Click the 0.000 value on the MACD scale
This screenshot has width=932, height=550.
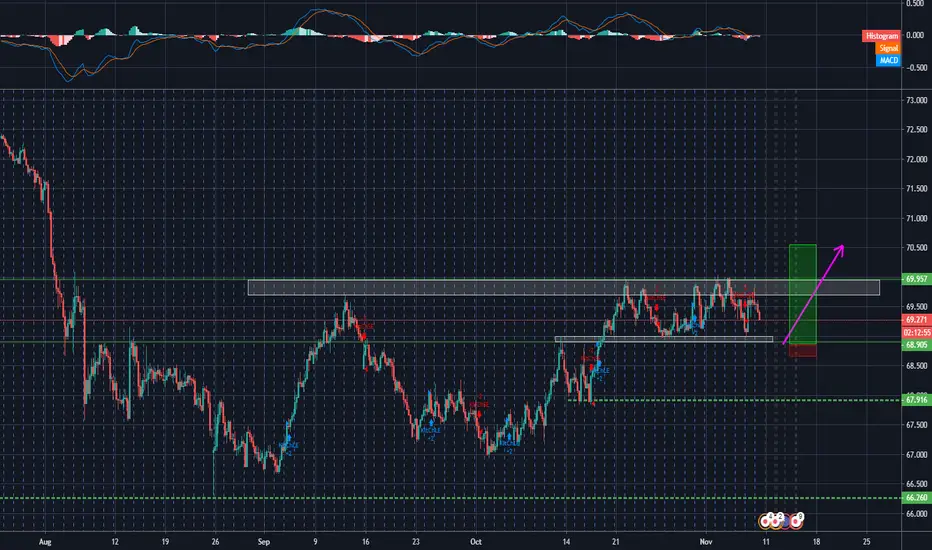pos(915,36)
